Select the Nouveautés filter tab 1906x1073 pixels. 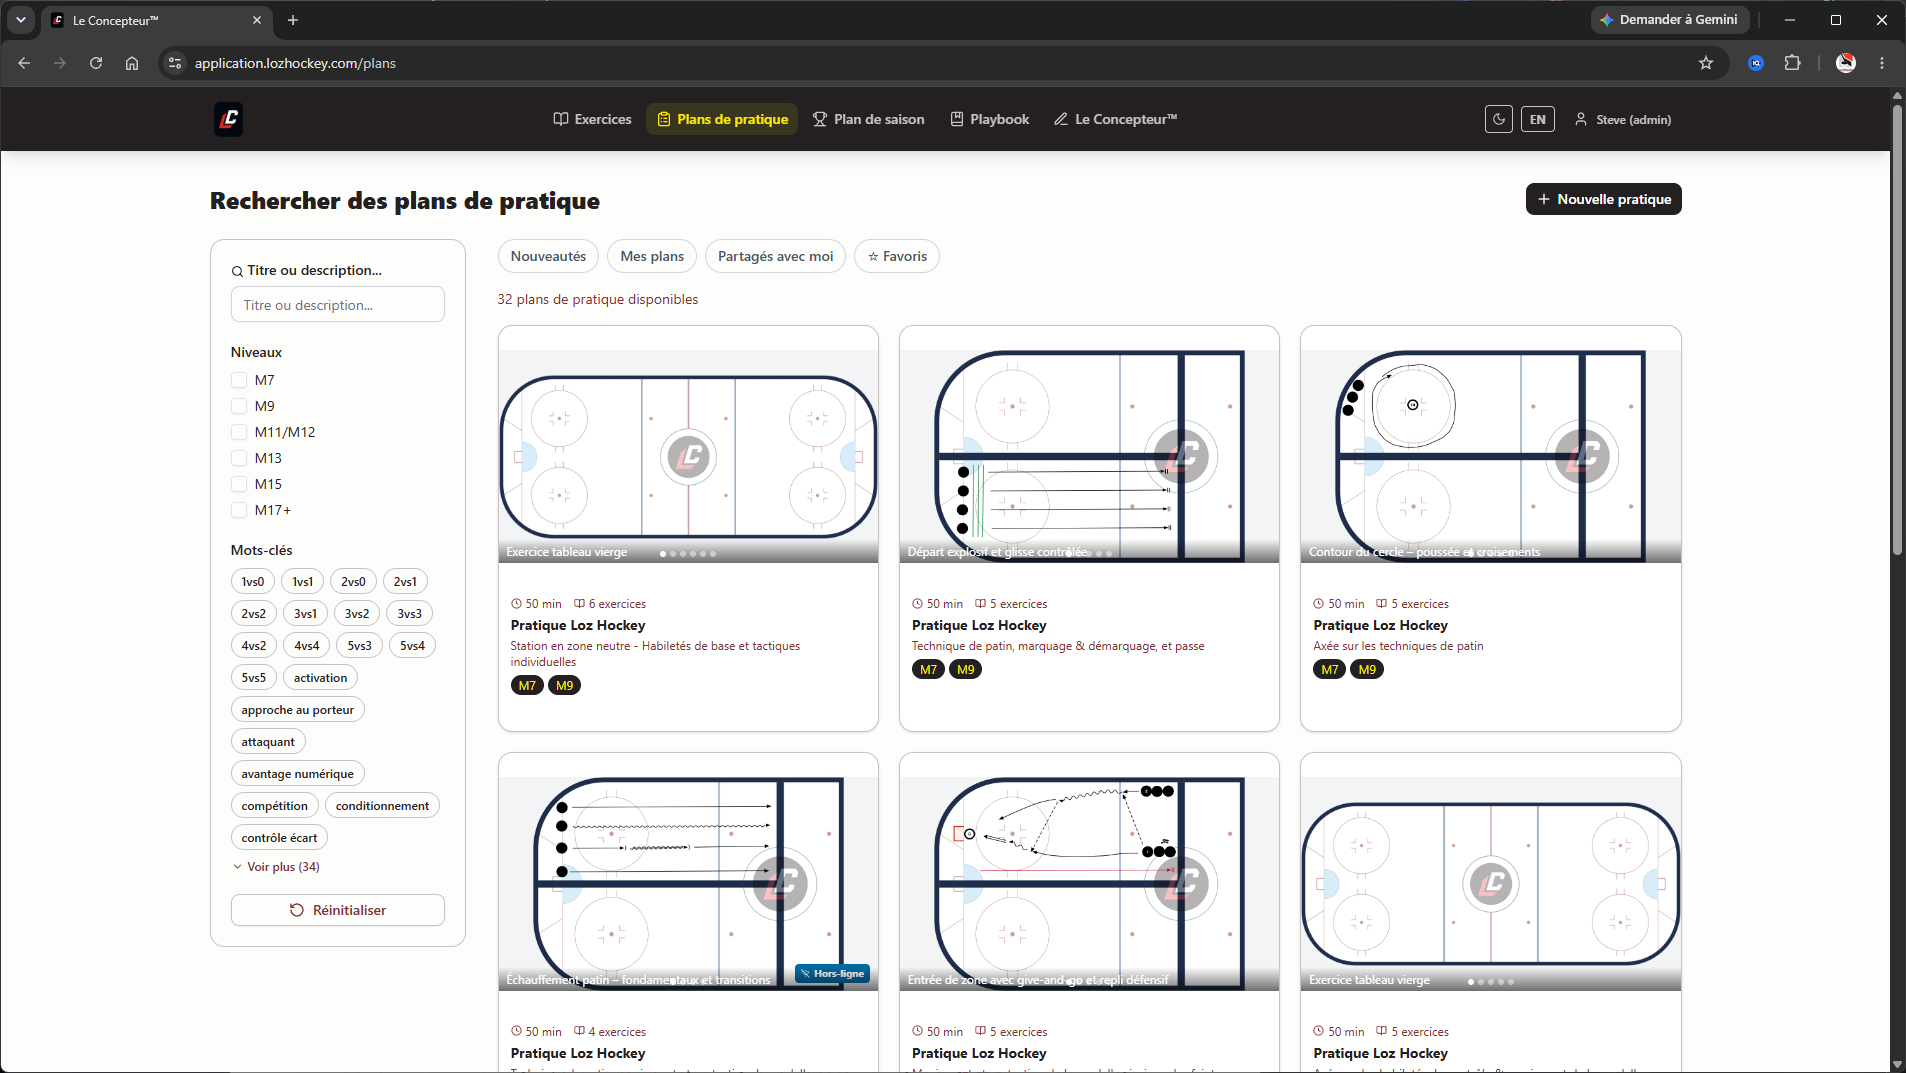point(548,256)
